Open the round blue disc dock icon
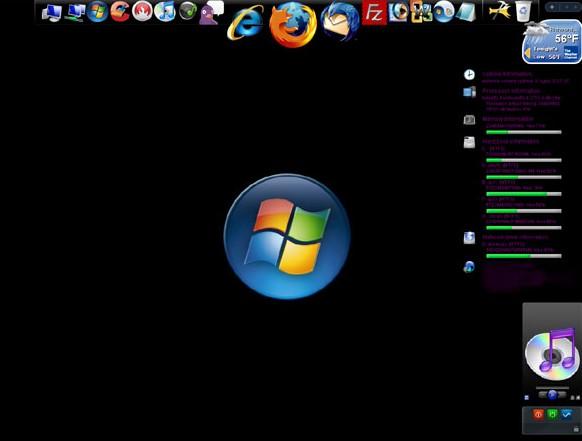The width and height of the screenshot is (582, 441). point(444,12)
